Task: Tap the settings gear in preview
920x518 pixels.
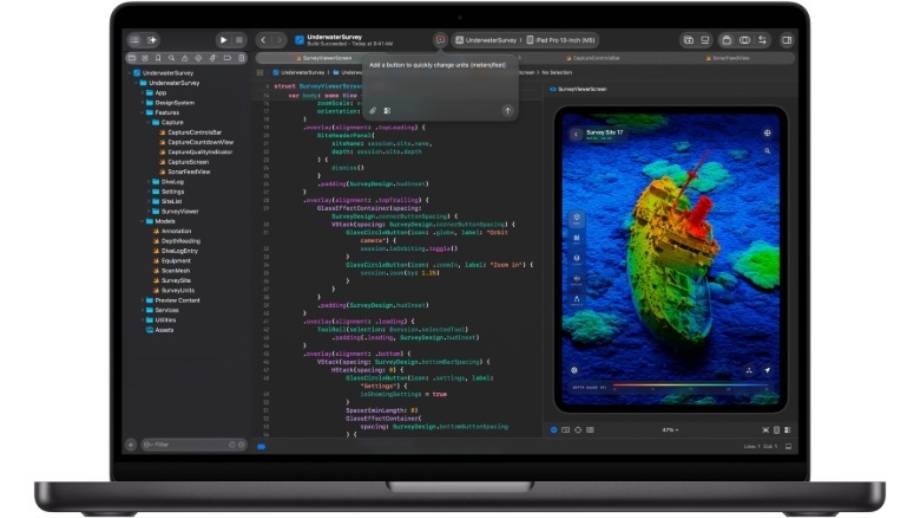Action: click(x=574, y=370)
